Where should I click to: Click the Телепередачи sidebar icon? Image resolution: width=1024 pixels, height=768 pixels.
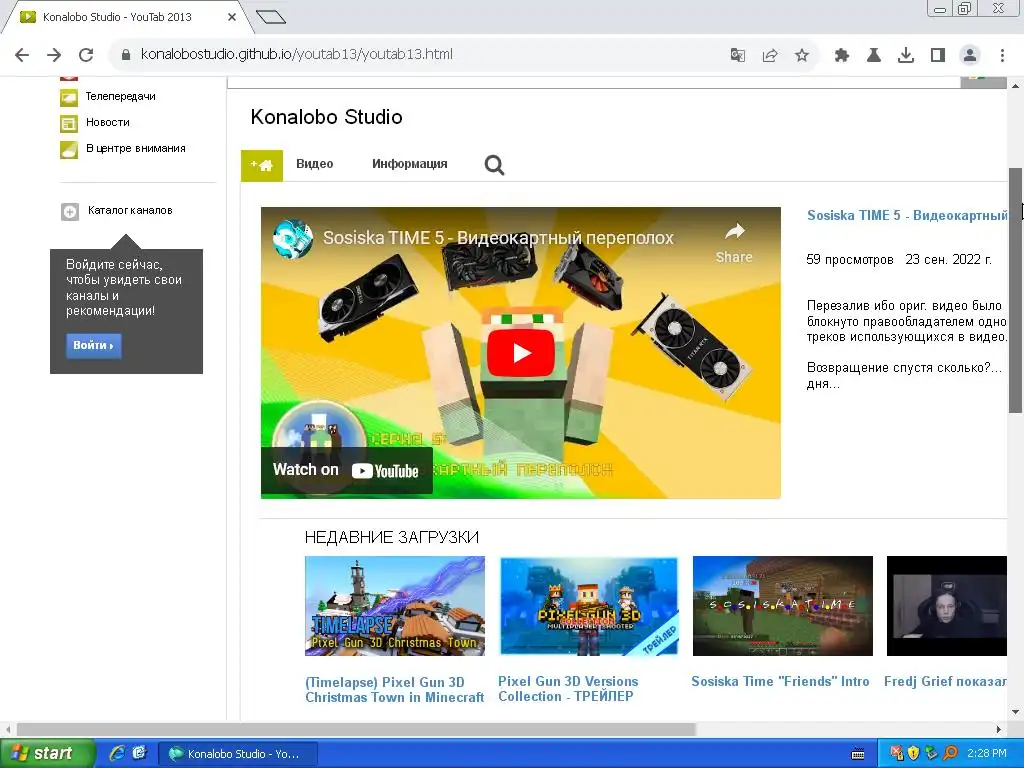pyautogui.click(x=69, y=97)
